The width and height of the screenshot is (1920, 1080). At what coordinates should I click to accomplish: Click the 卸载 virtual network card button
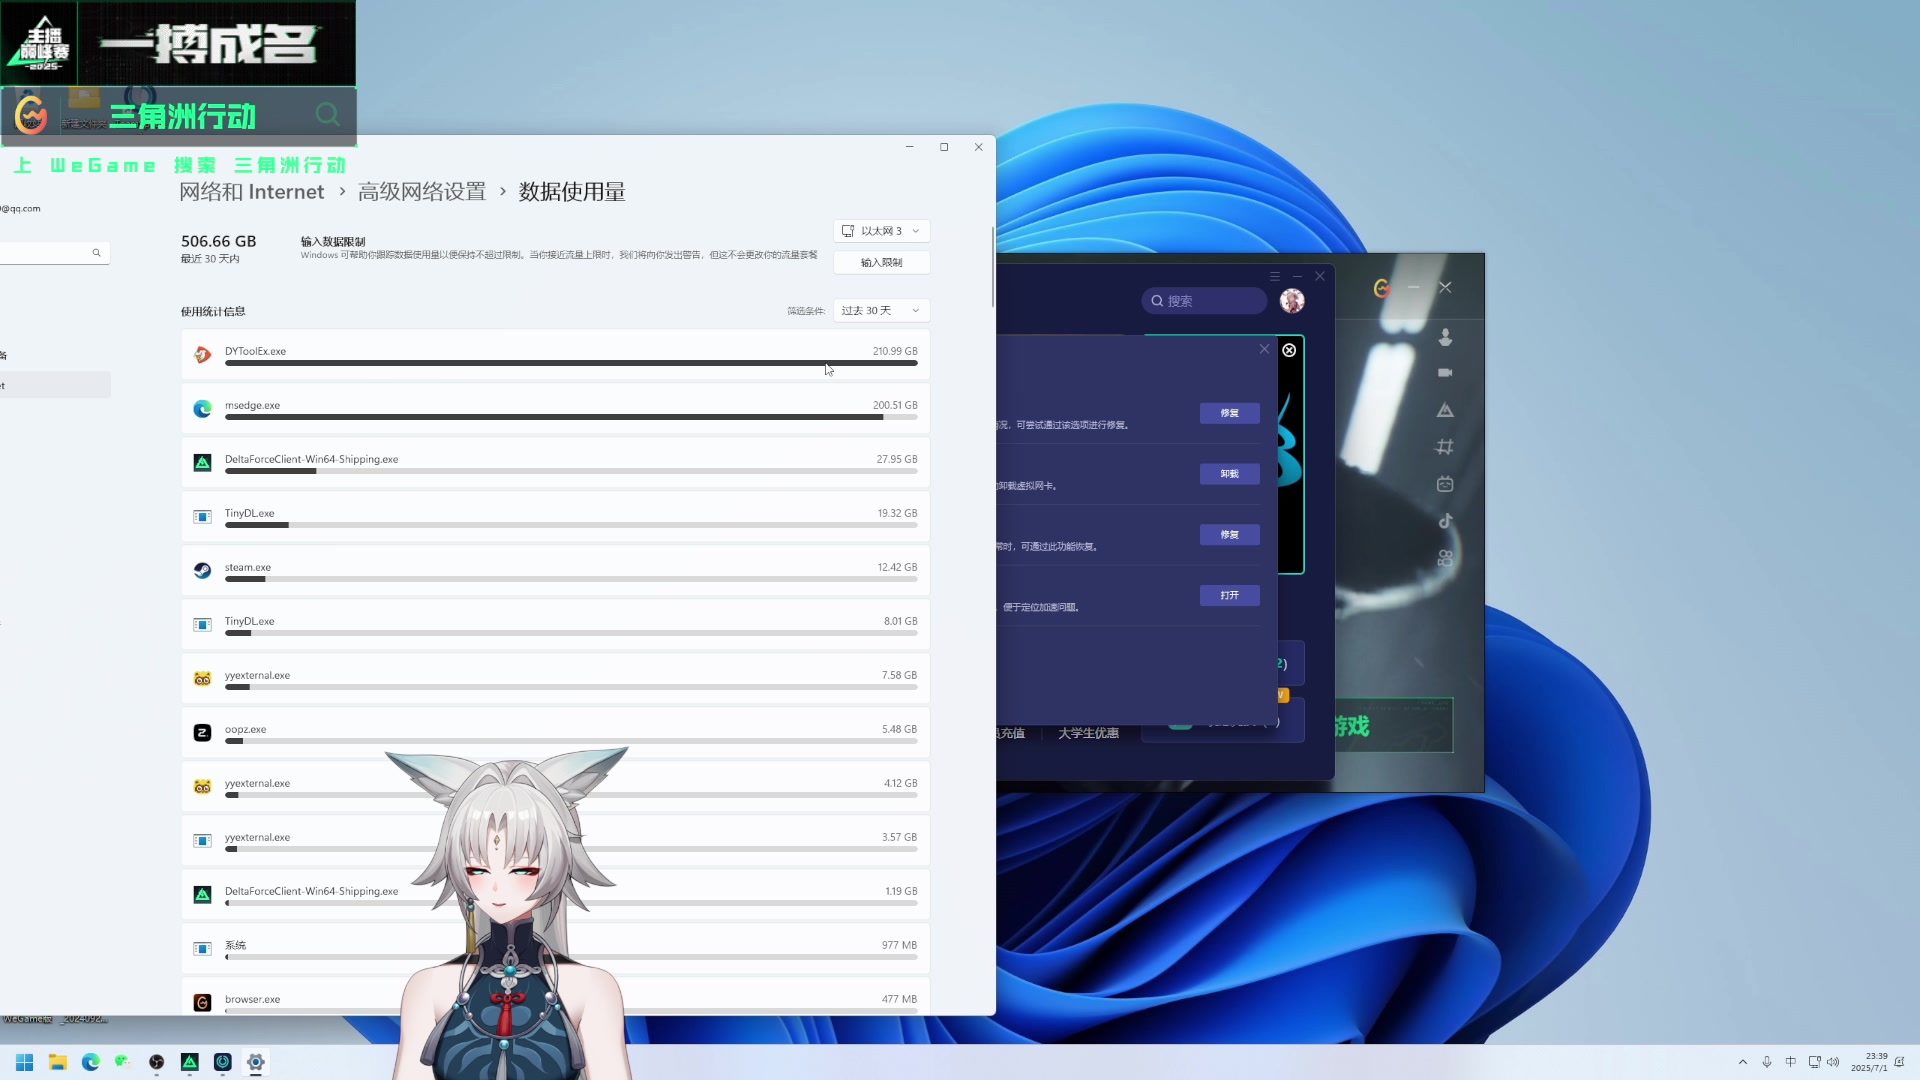tap(1229, 474)
